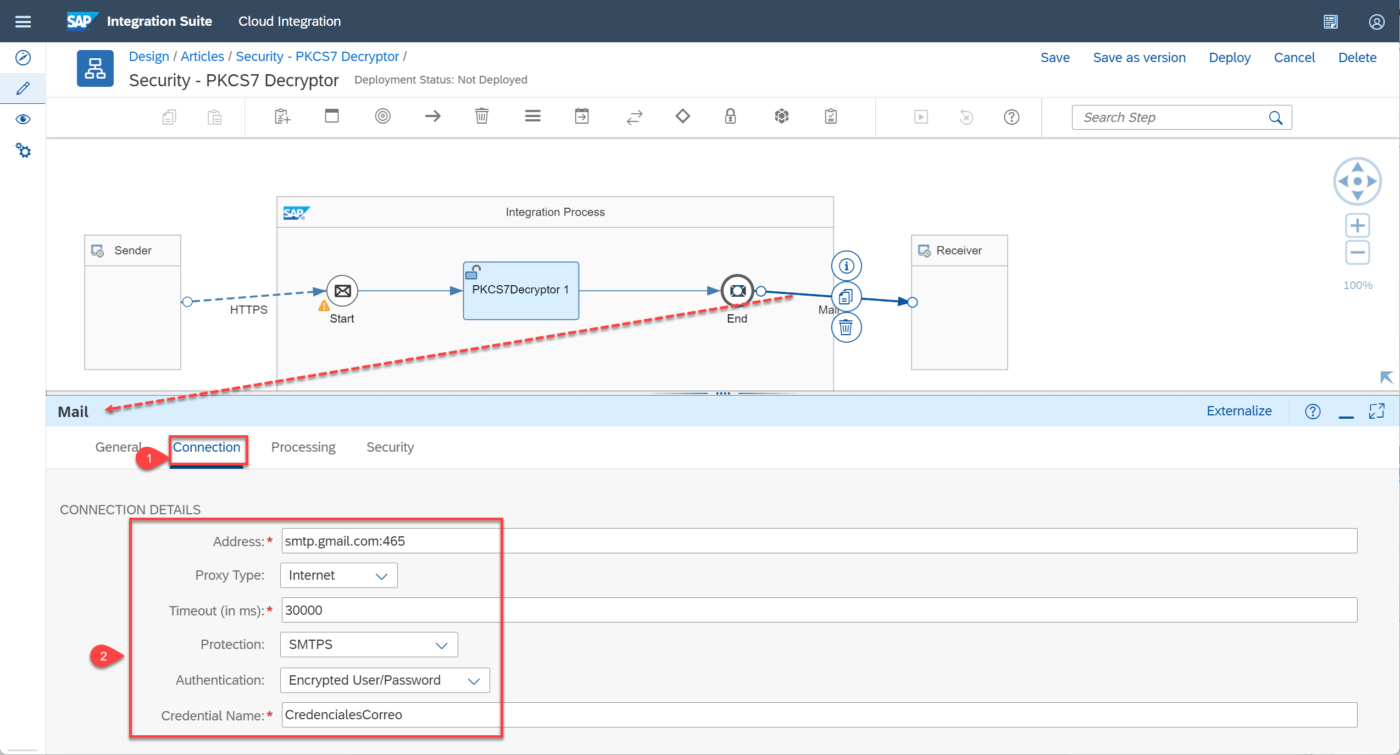
Task: Click the zoom in plus button
Action: (x=1357, y=225)
